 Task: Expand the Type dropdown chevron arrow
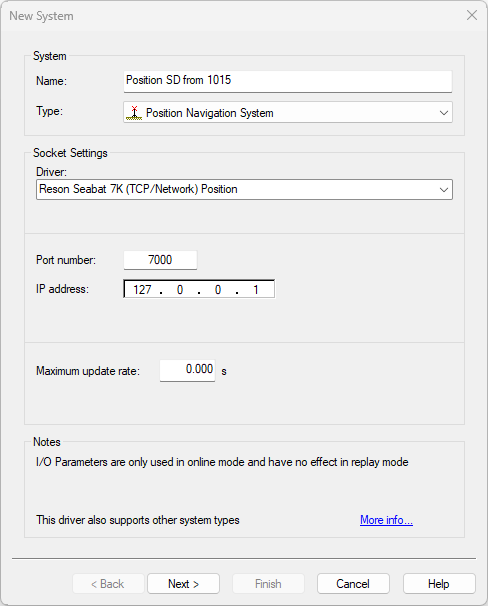point(444,113)
